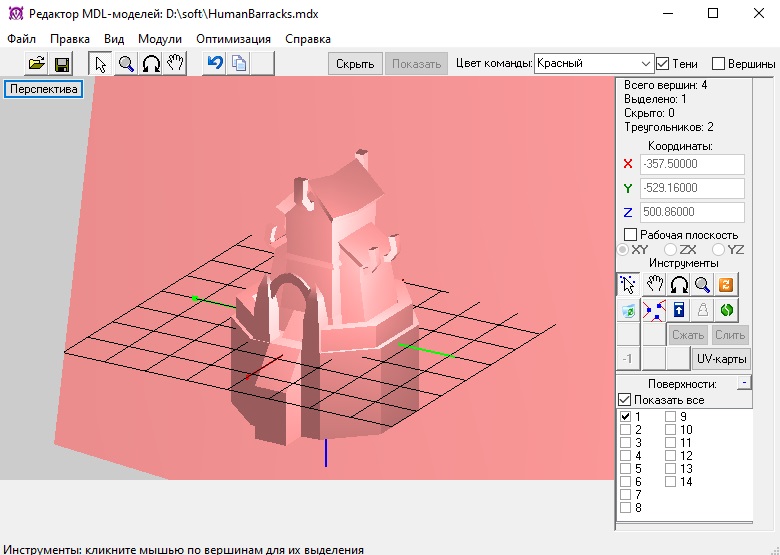The image size is (780, 555).
Task: Click the green circular arrows icon
Action: click(x=727, y=309)
